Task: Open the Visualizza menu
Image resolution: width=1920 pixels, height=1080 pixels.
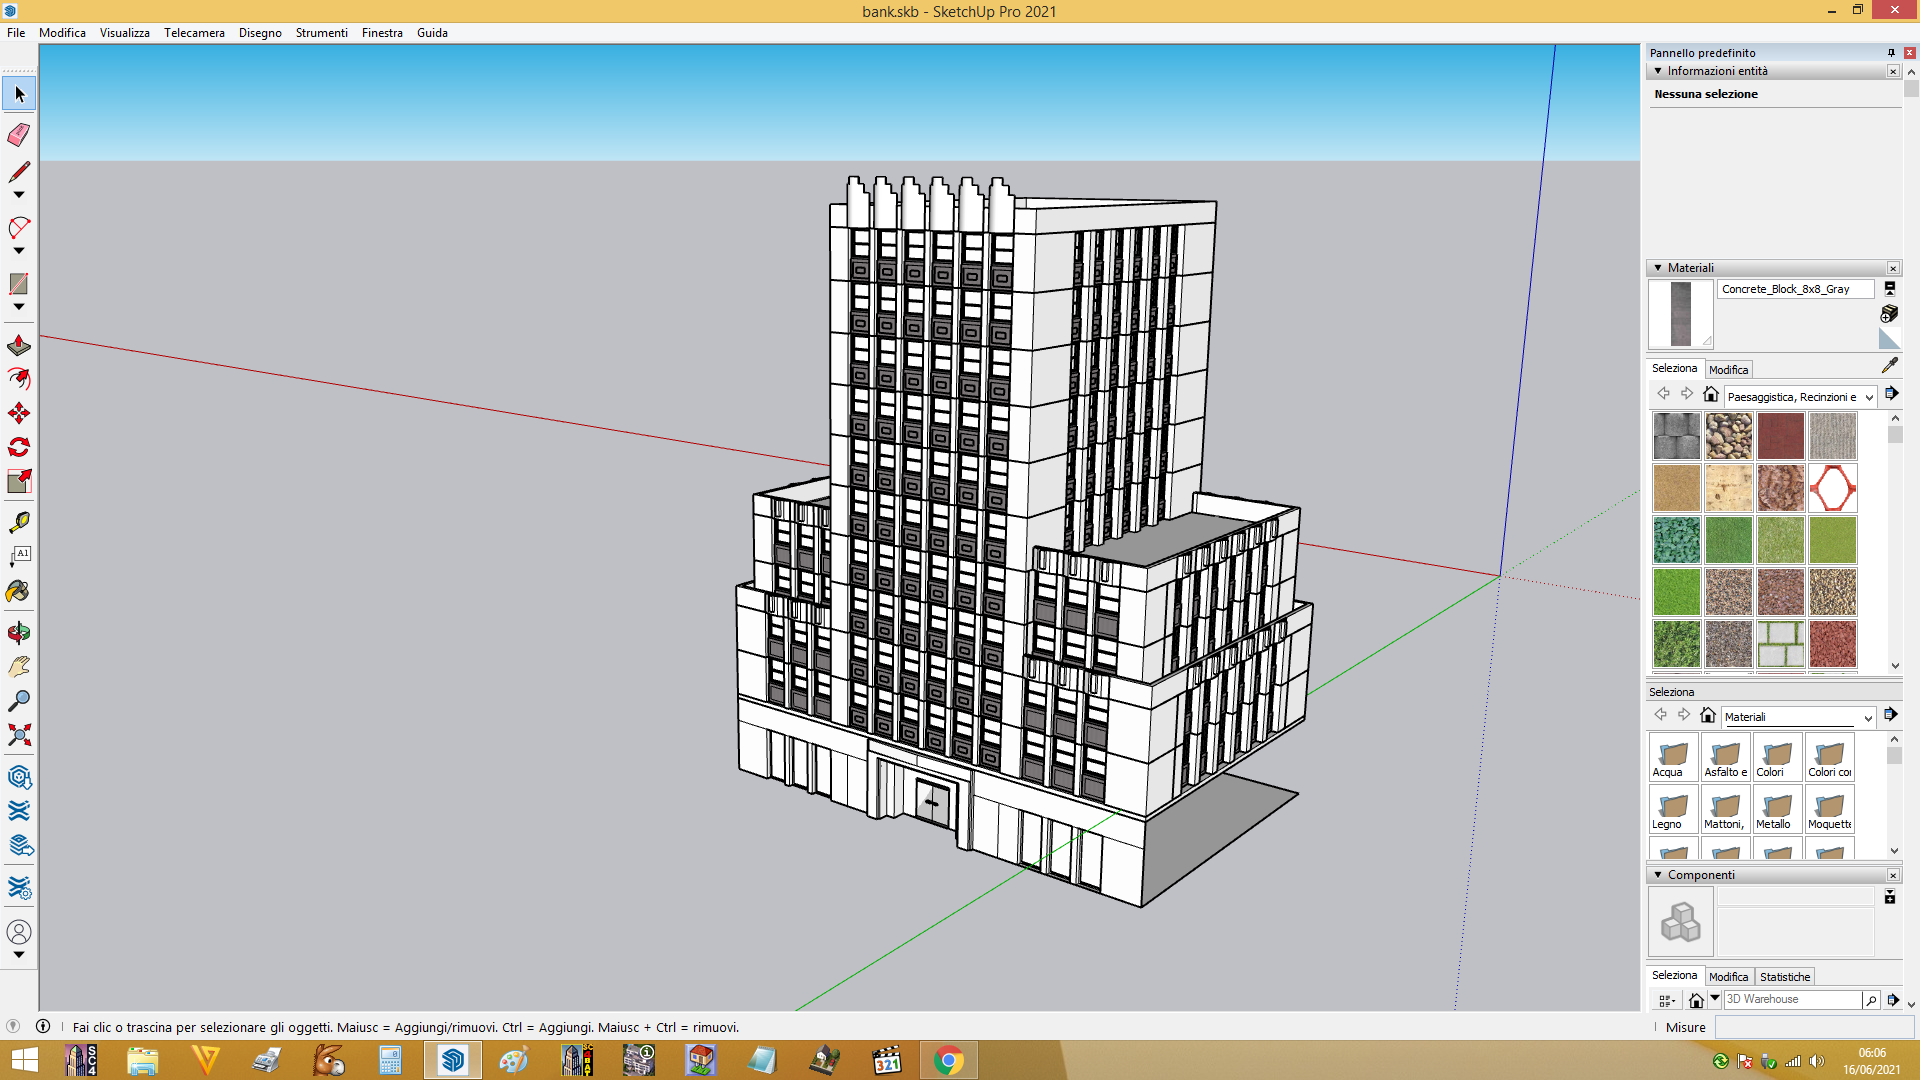Action: (x=125, y=33)
